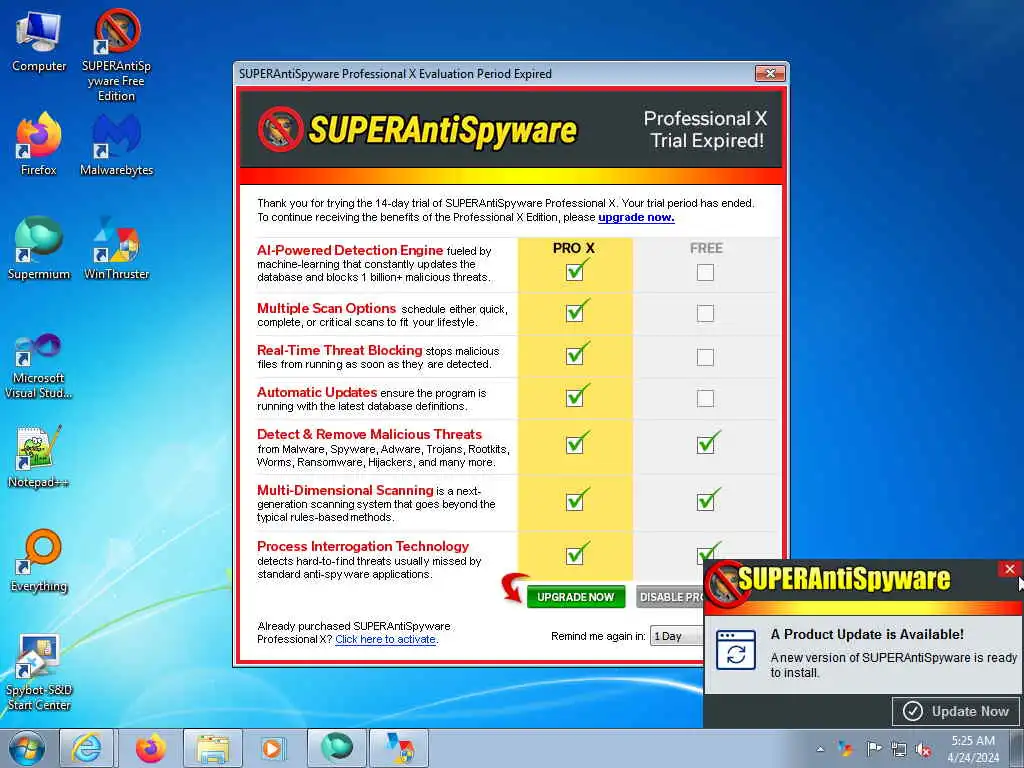Click the update refresh icon in popup
The height and width of the screenshot is (768, 1024).
(x=736, y=650)
